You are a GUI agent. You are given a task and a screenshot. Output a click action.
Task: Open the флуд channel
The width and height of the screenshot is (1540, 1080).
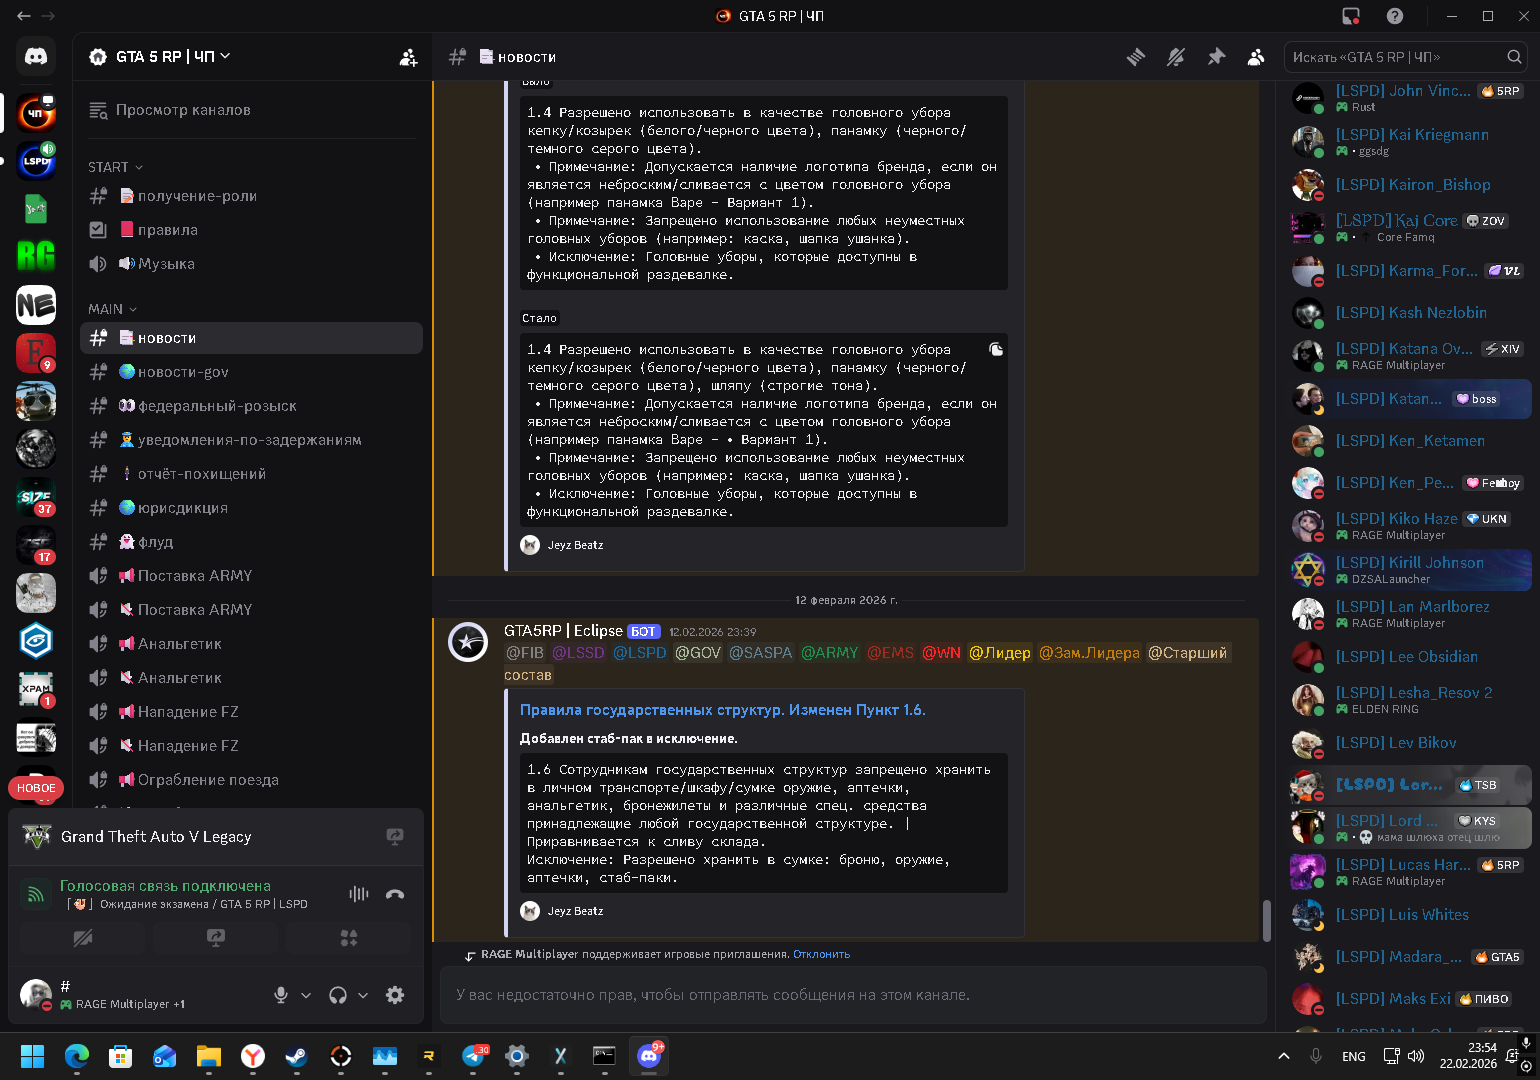click(x=251, y=542)
